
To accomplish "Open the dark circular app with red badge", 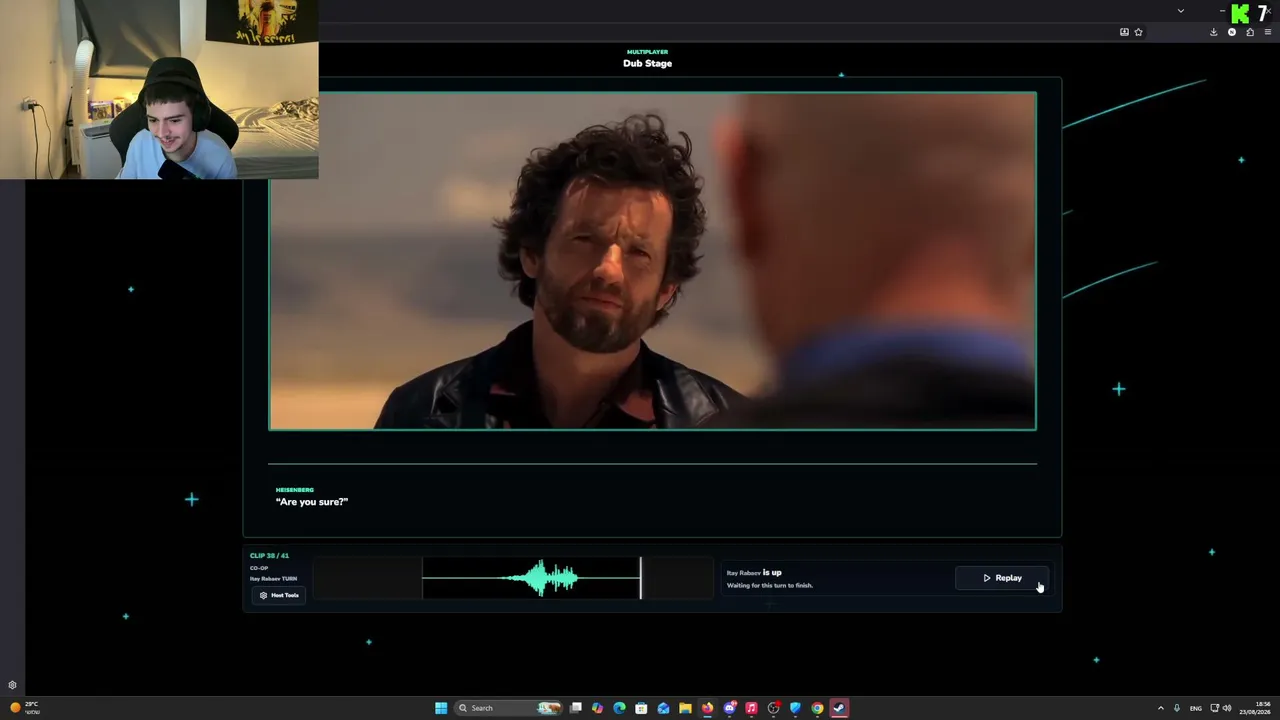I will [774, 708].
